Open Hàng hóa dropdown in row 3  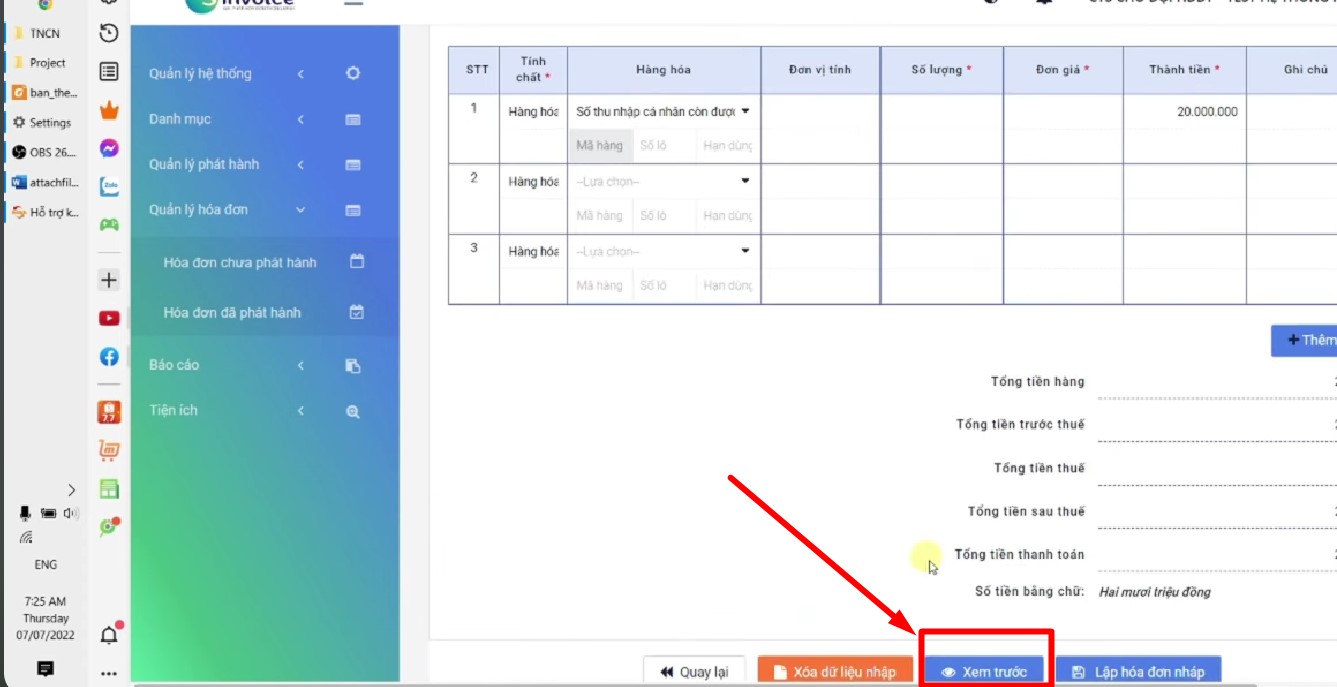663,251
